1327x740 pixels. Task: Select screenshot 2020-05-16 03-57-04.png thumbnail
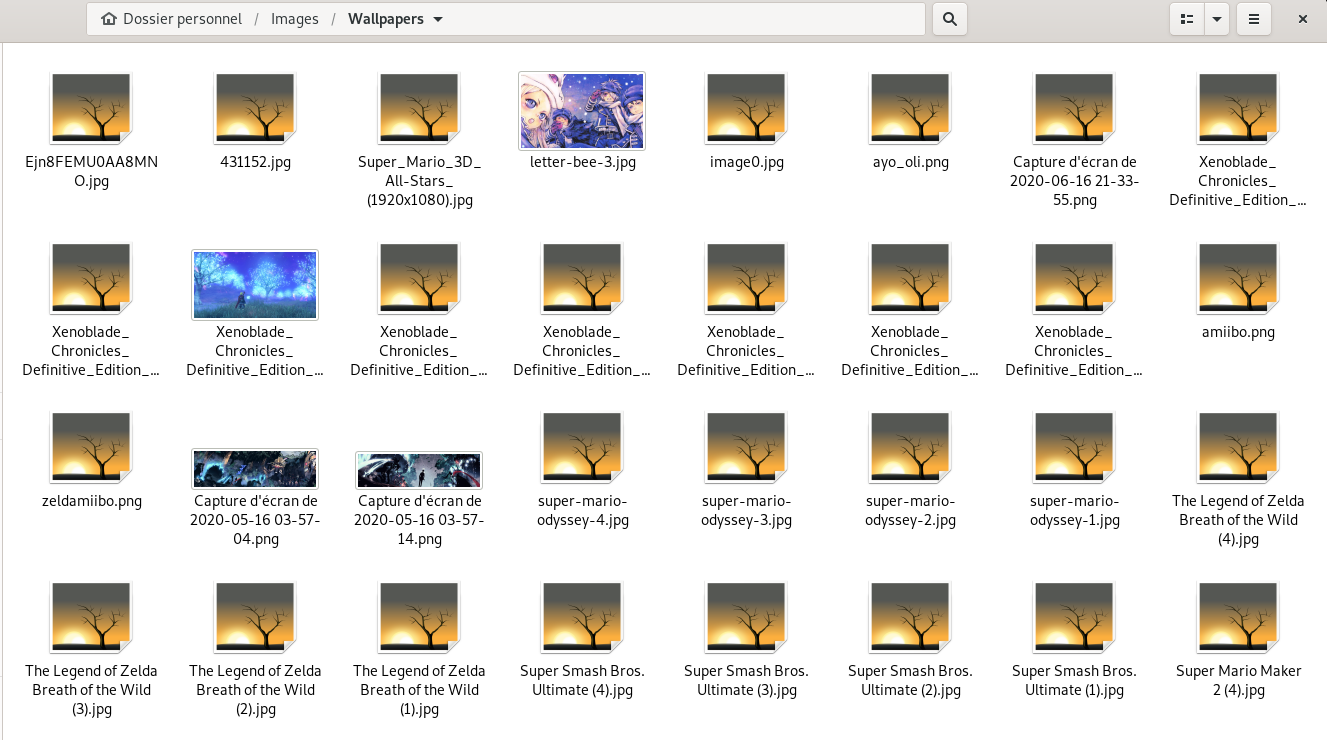click(x=255, y=469)
